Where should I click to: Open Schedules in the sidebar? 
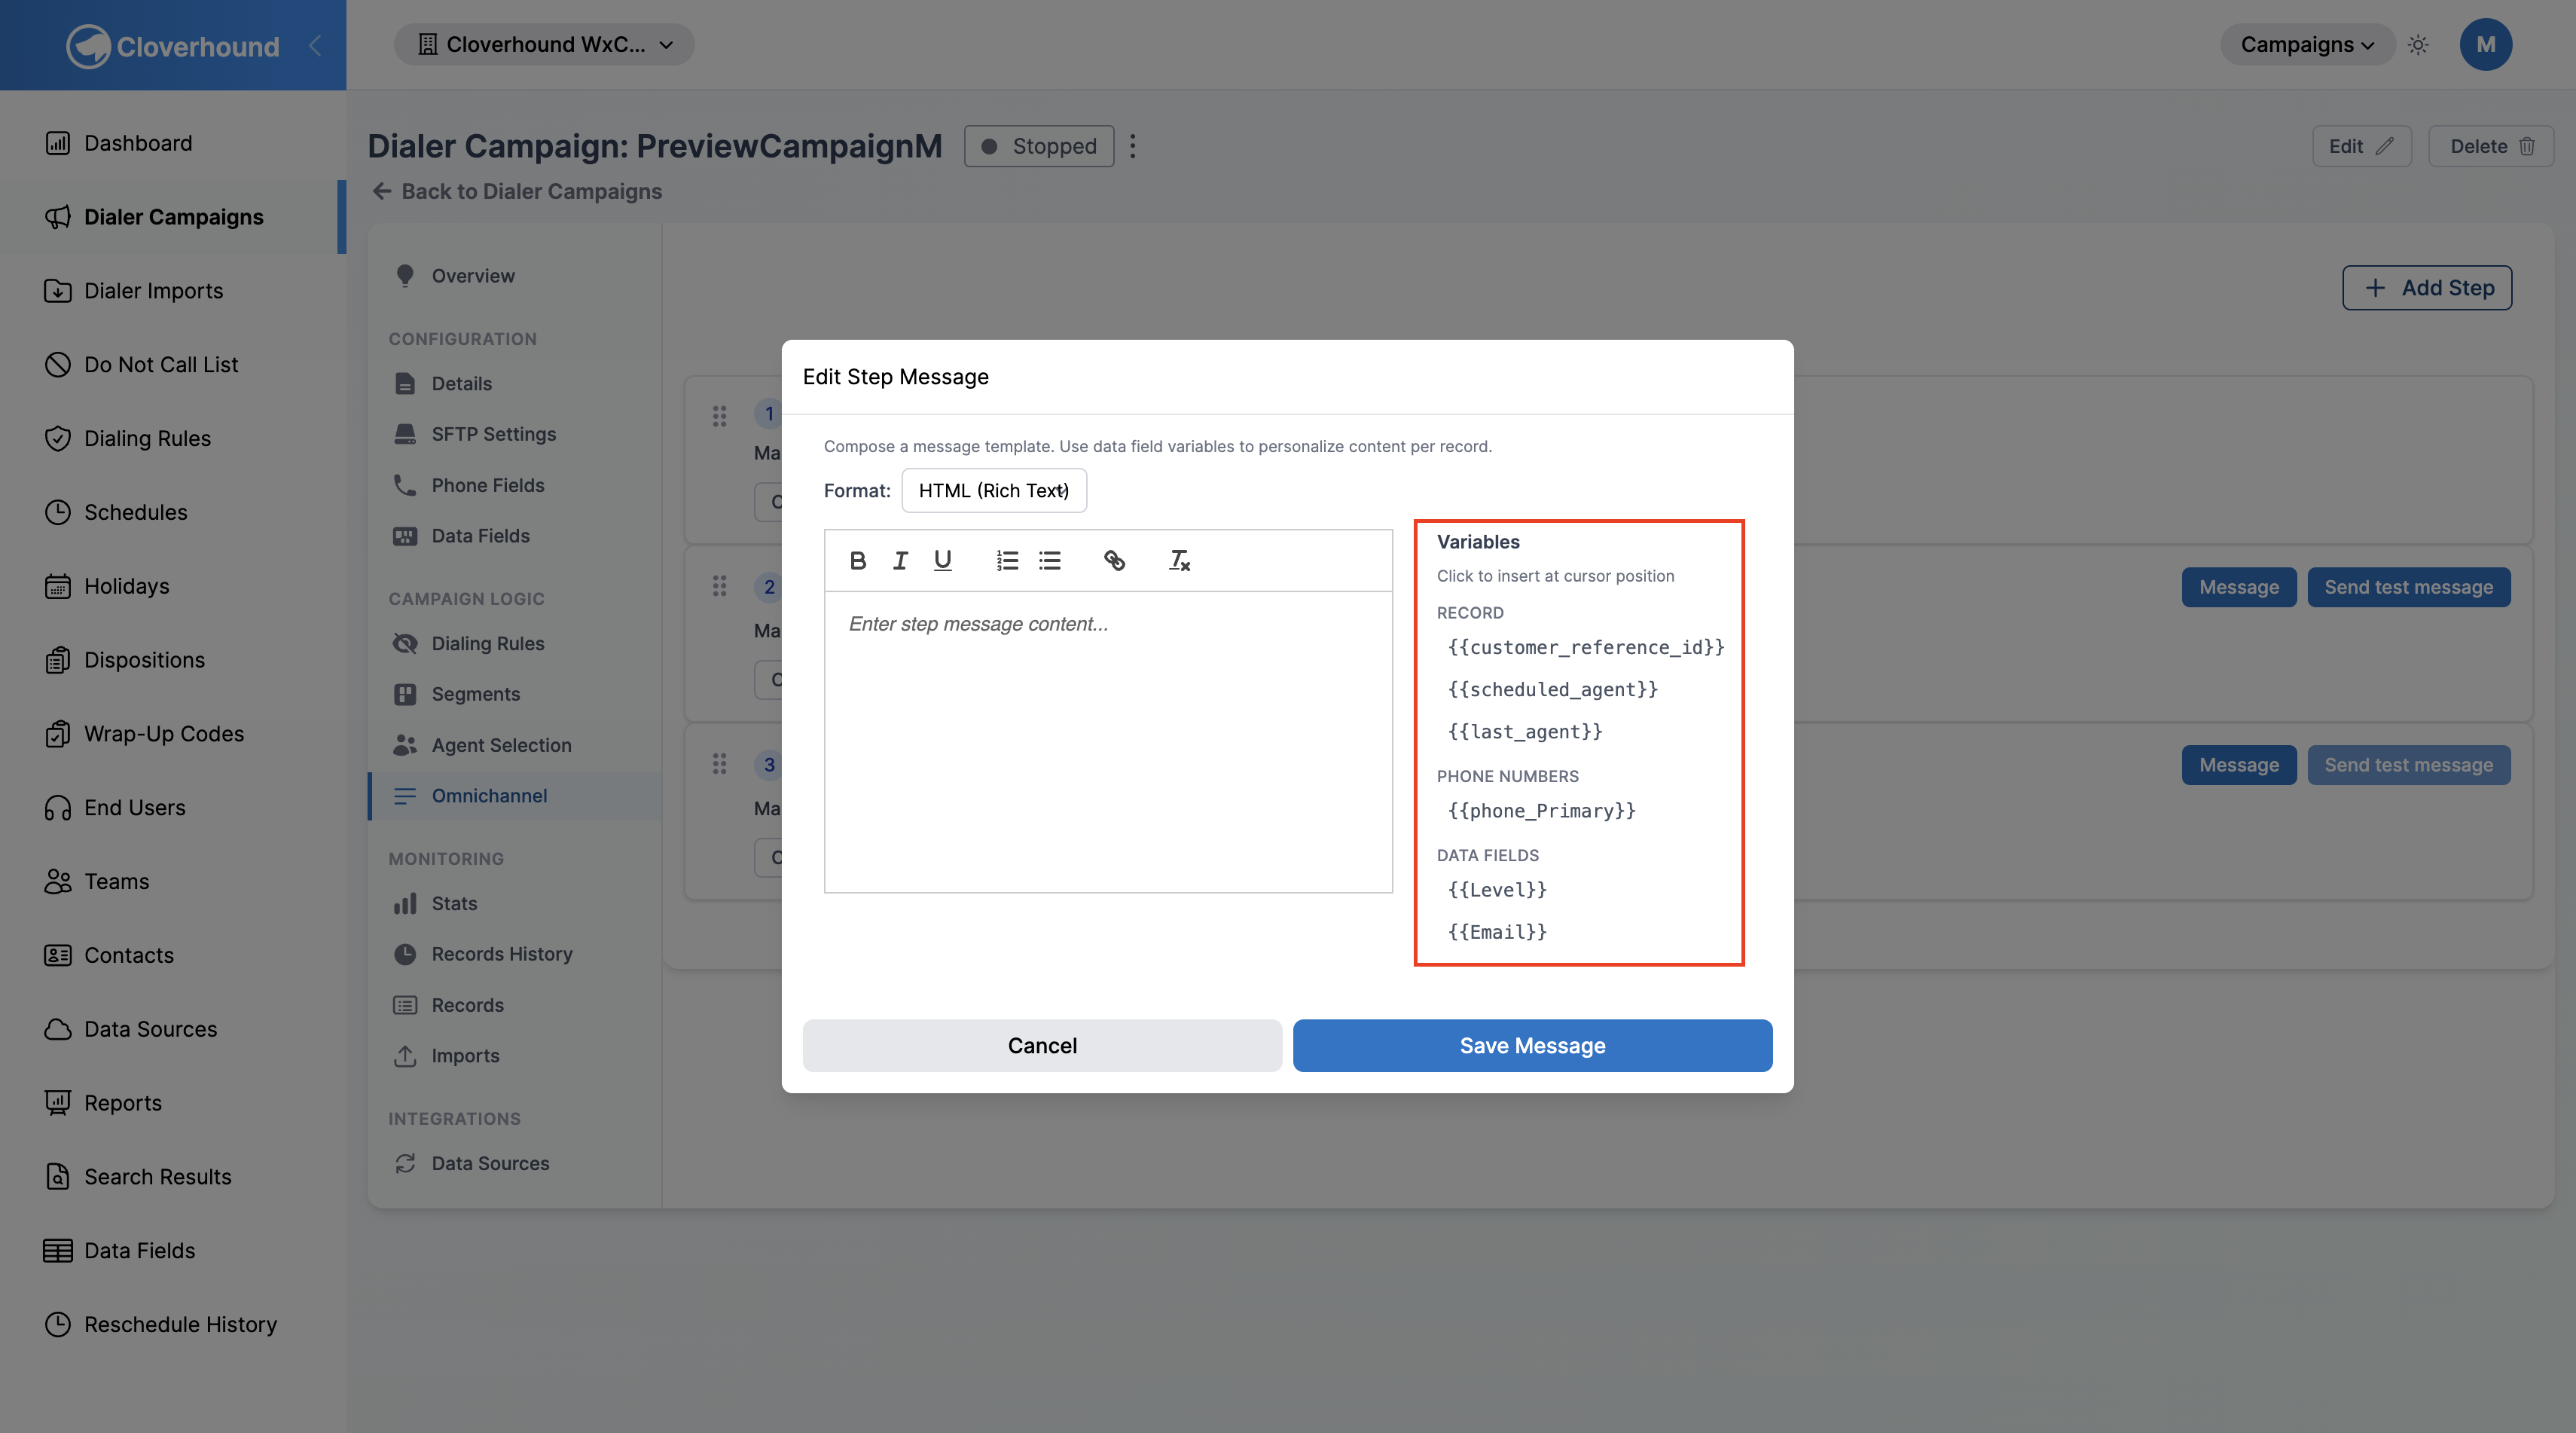172,512
